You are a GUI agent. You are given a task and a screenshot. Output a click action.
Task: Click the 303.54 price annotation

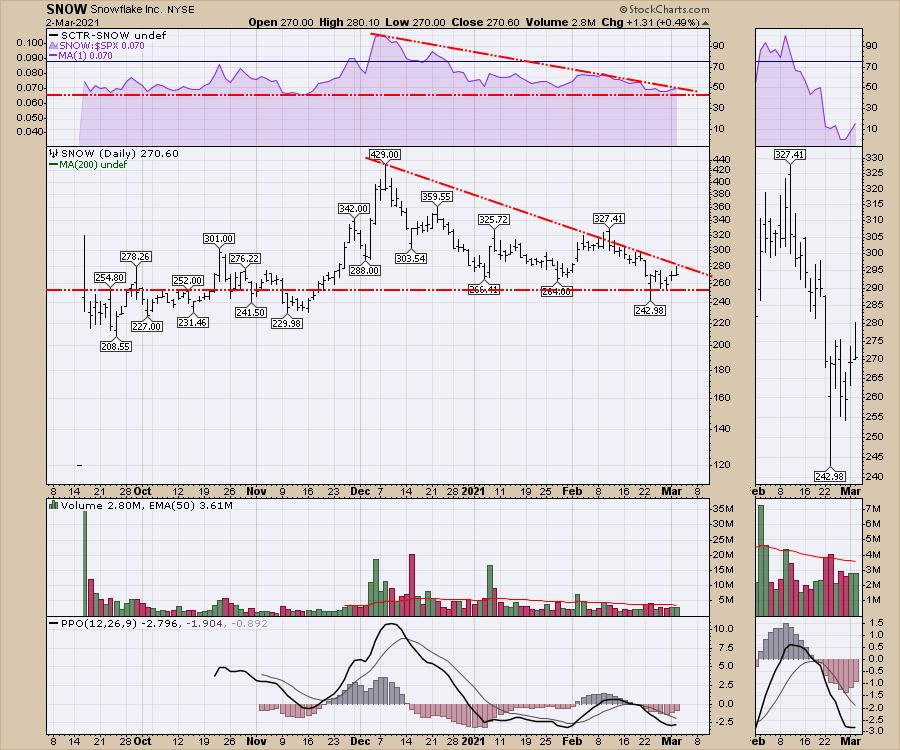410,258
